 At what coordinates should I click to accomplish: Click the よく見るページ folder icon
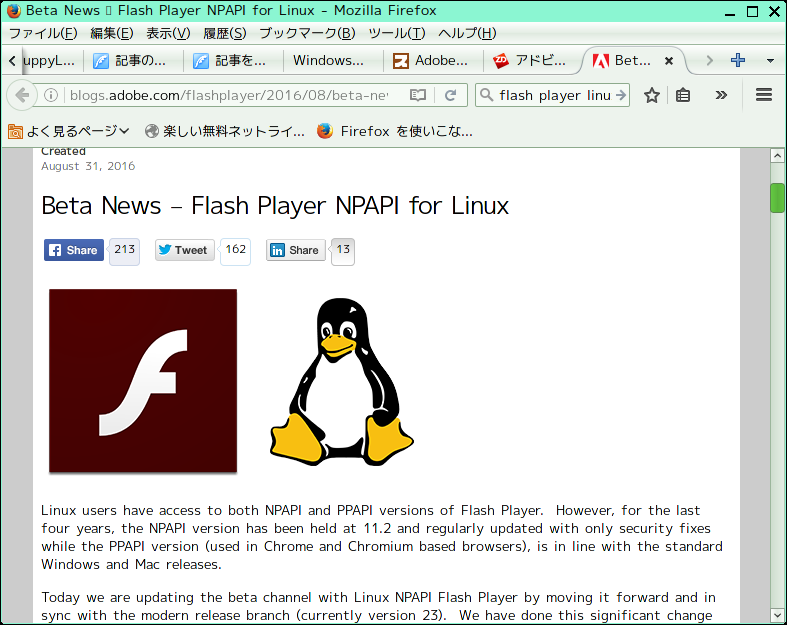pyautogui.click(x=15, y=132)
